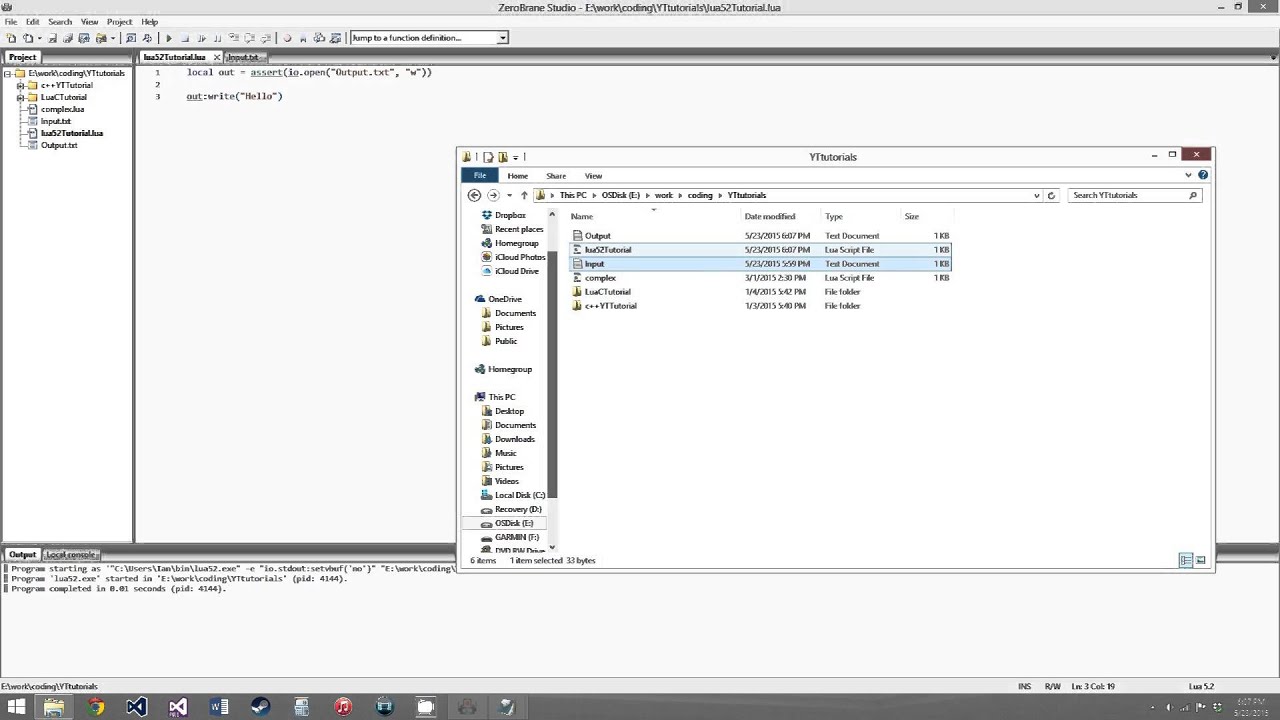Toggle the bookmark with the toolbar icon

302,38
